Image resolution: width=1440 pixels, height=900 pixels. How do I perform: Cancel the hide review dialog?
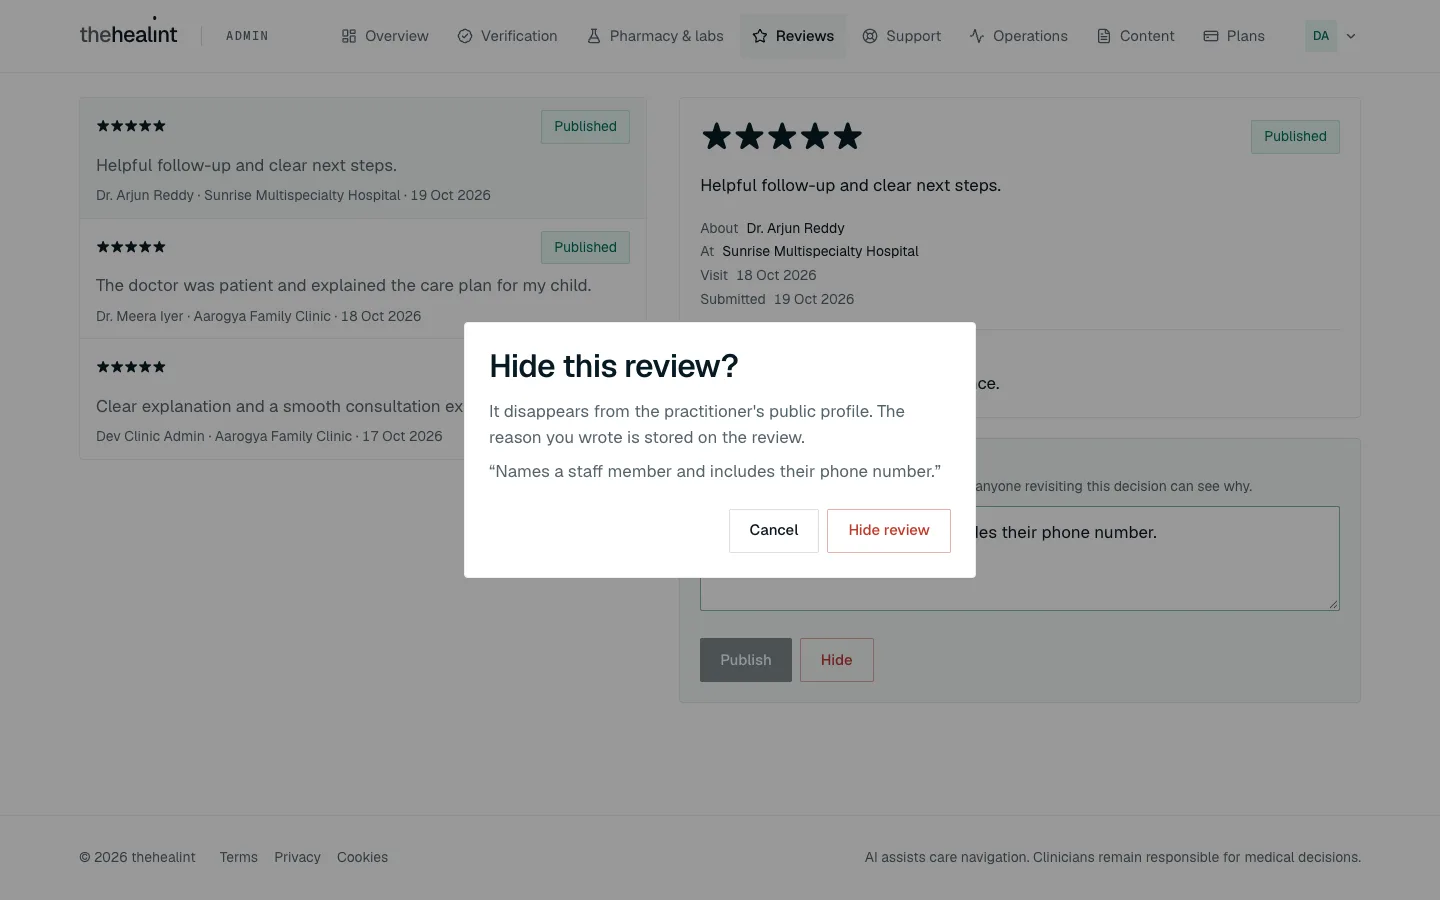click(774, 530)
